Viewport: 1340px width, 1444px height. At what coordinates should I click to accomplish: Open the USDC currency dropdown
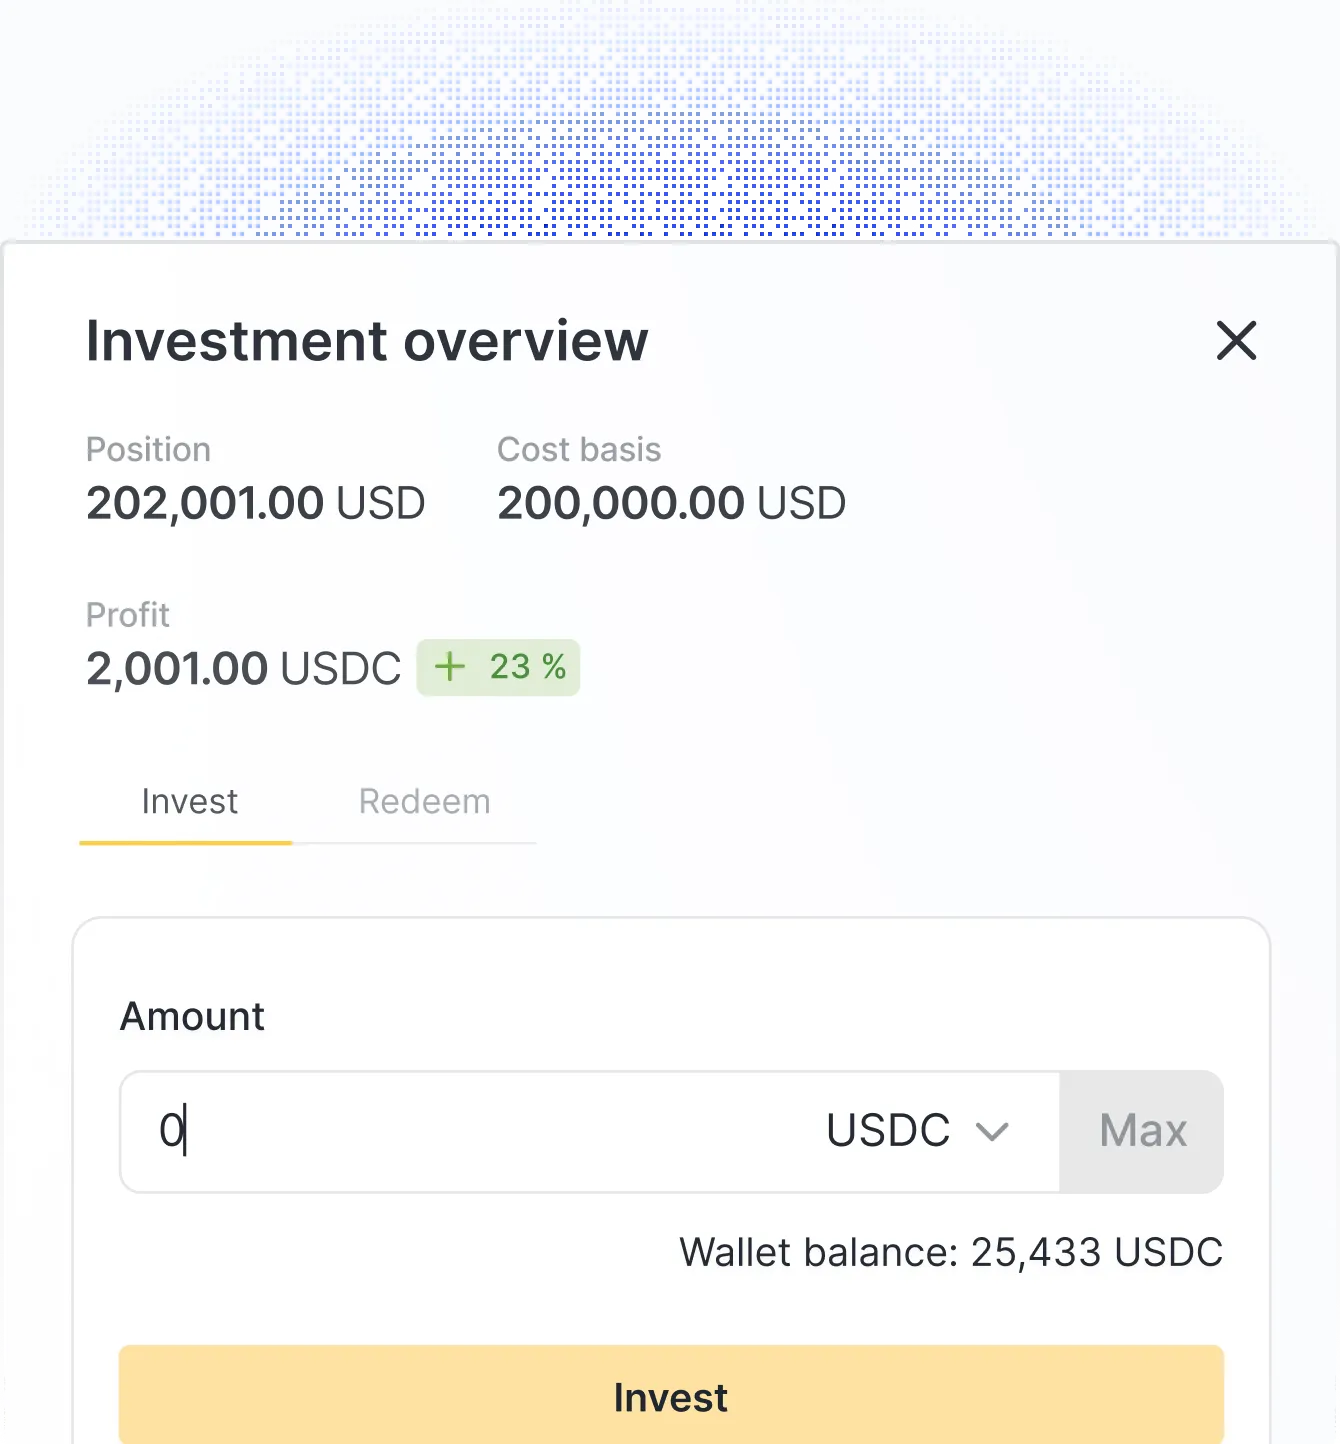pyautogui.click(x=888, y=1132)
